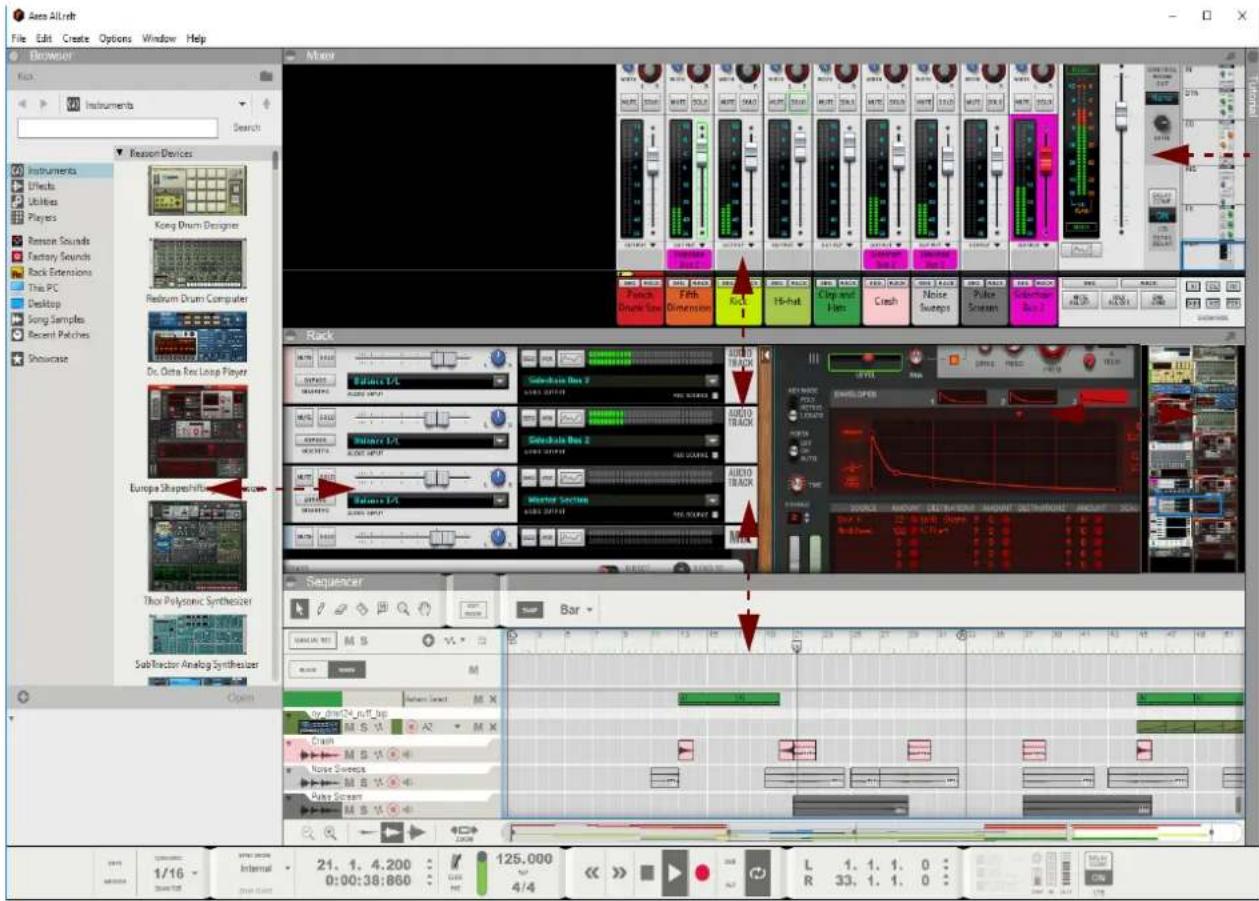Click the Rewind transport button
The image size is (1259, 901).
pos(591,872)
